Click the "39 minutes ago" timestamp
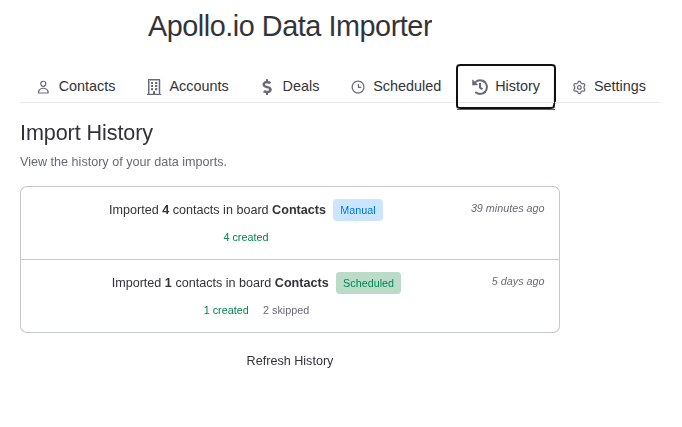This screenshot has height=427, width=682. click(x=508, y=208)
